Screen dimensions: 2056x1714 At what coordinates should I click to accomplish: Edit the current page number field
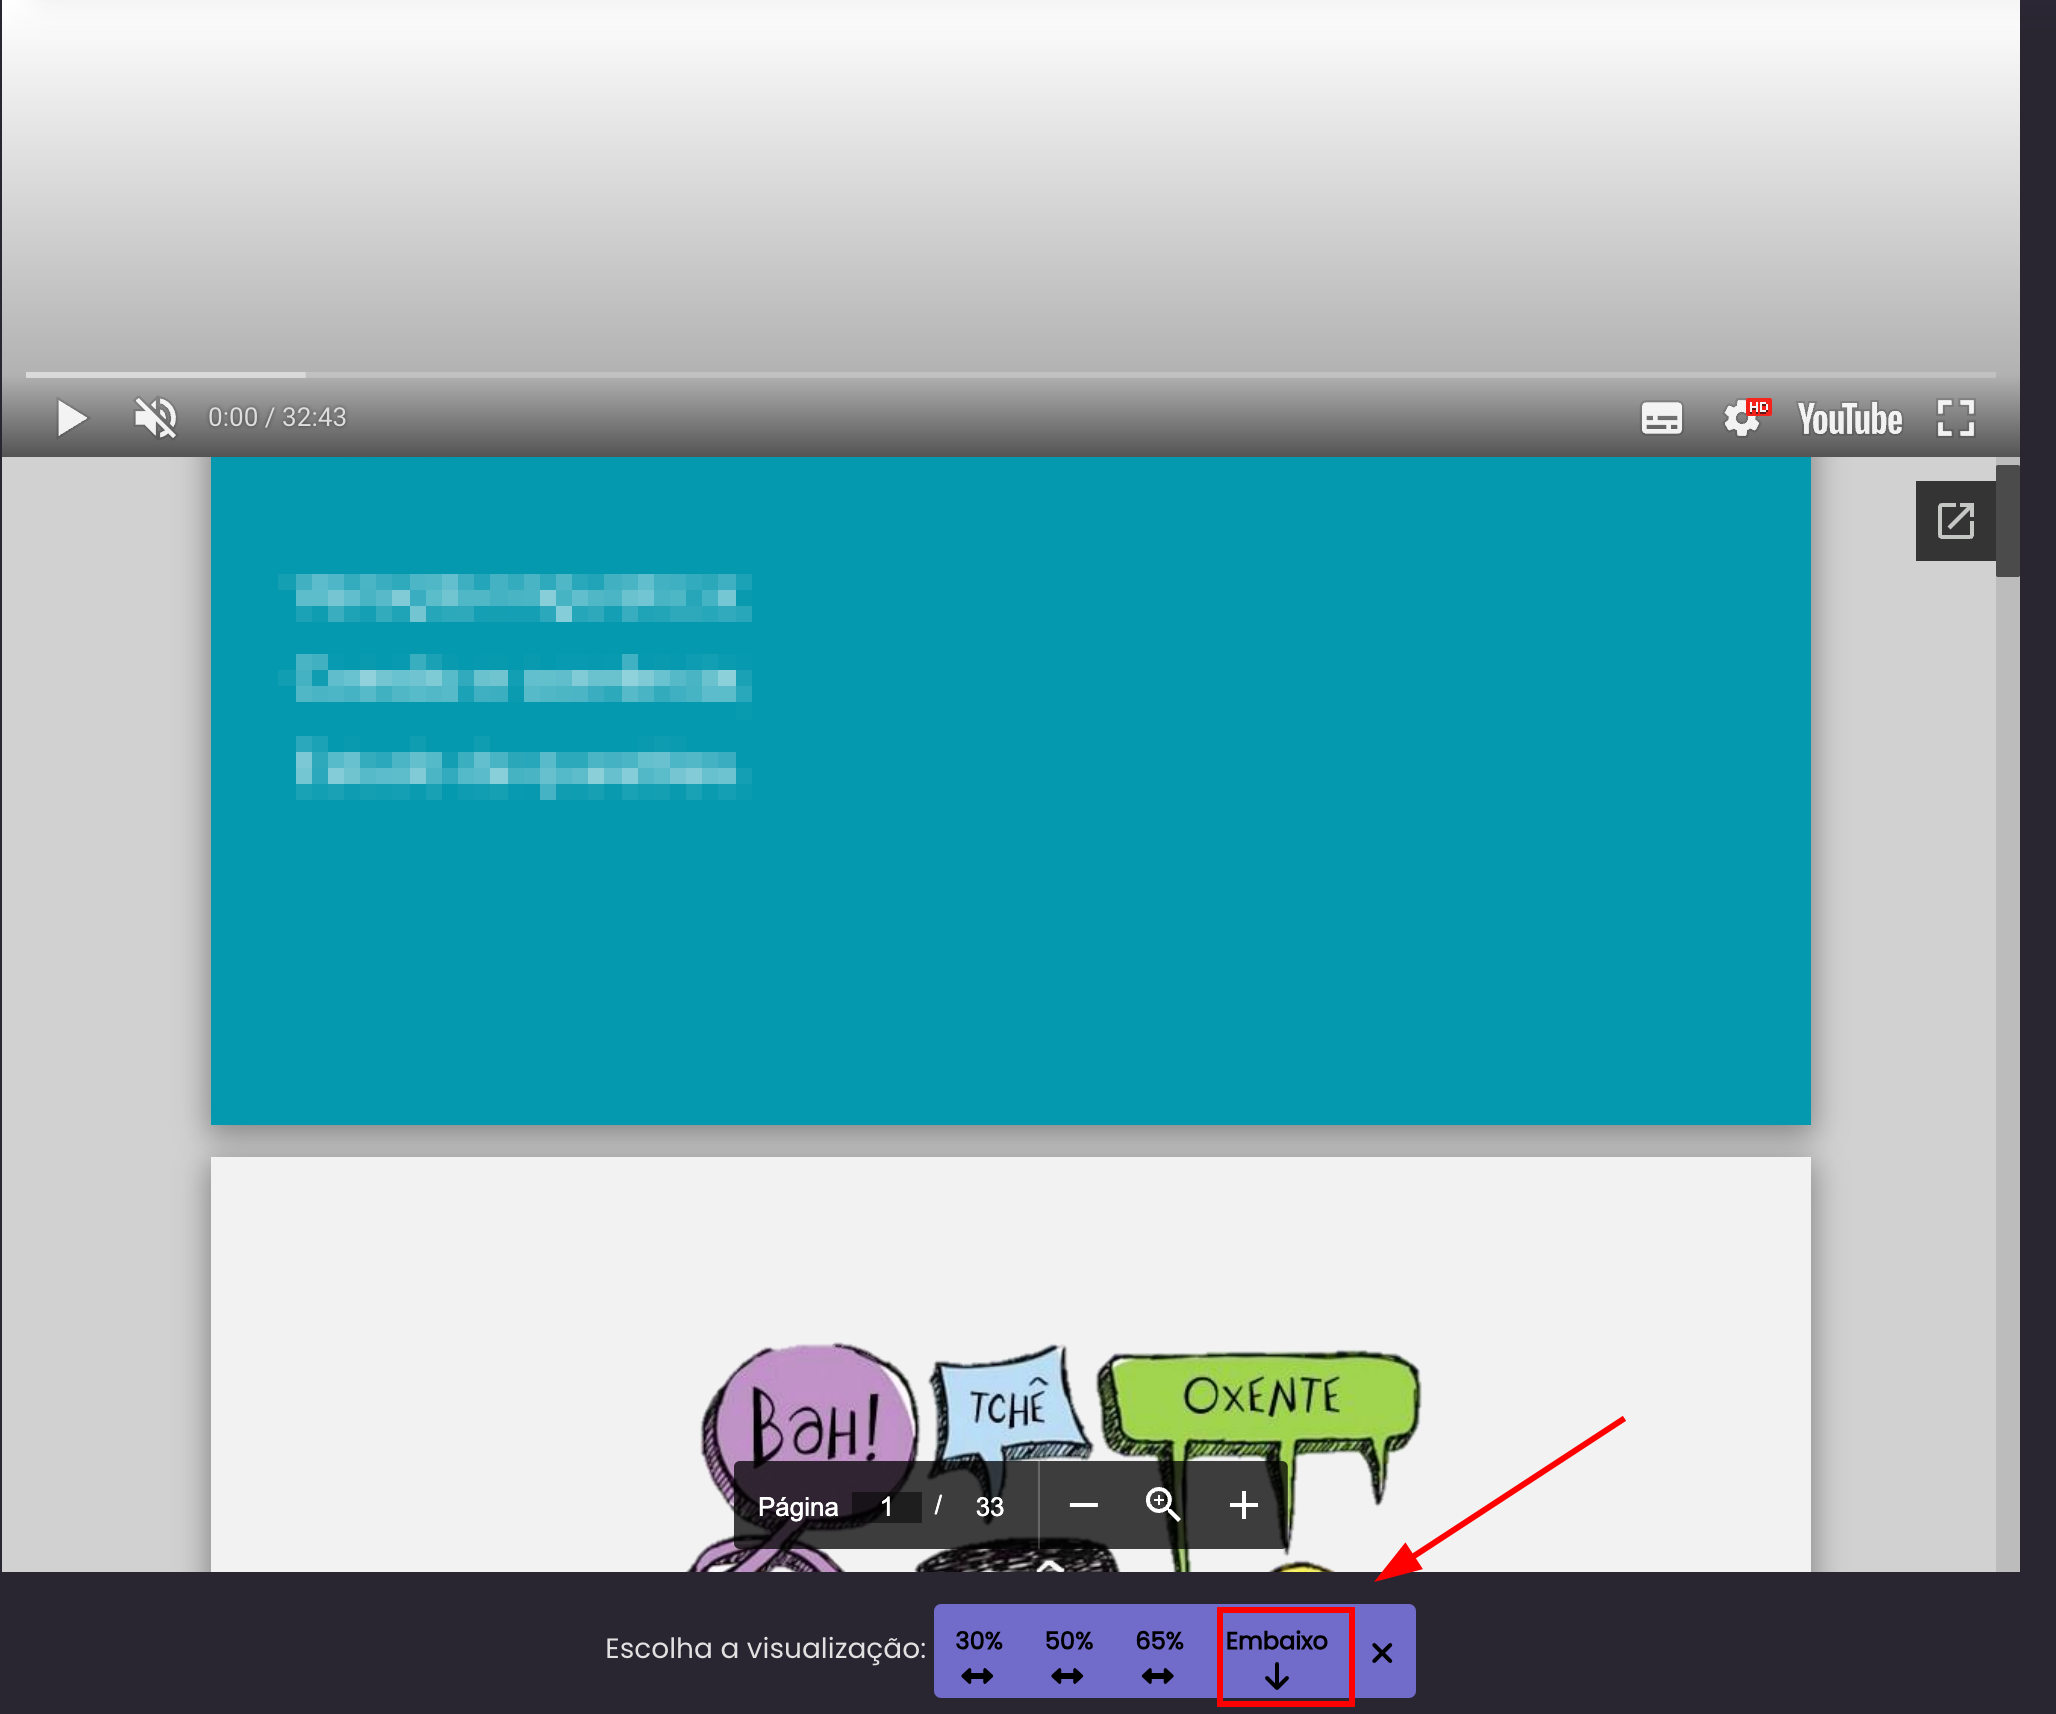pos(886,1507)
